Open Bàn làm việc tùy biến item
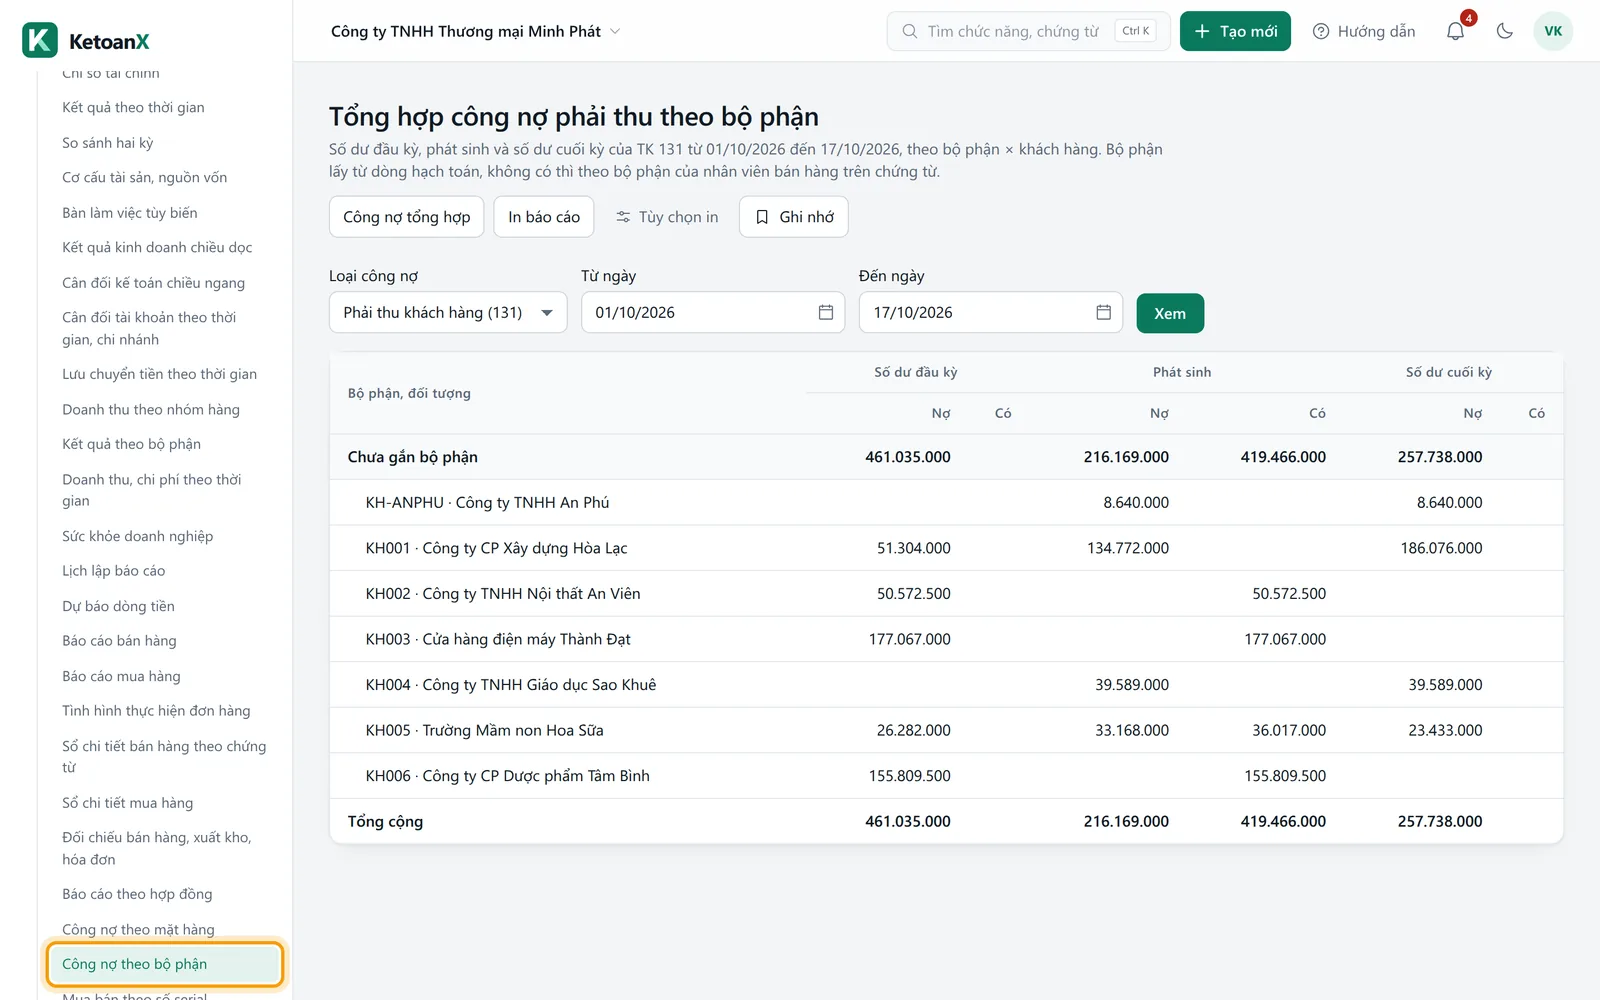The width and height of the screenshot is (1600, 1000). tap(130, 213)
